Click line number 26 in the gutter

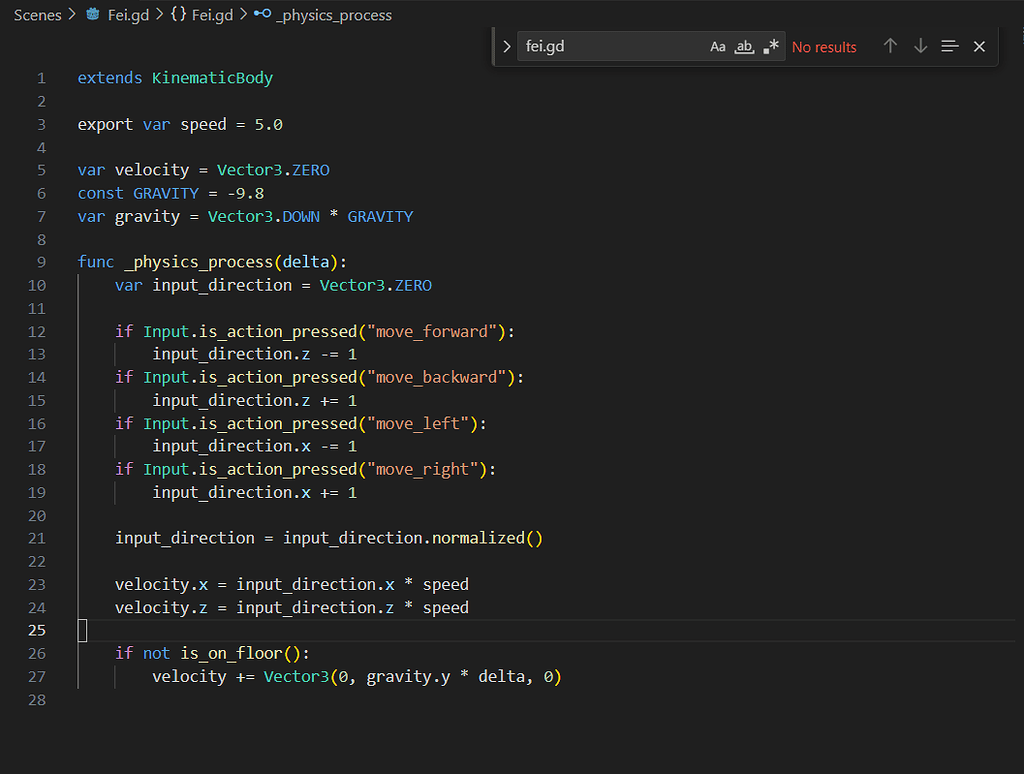(37, 653)
